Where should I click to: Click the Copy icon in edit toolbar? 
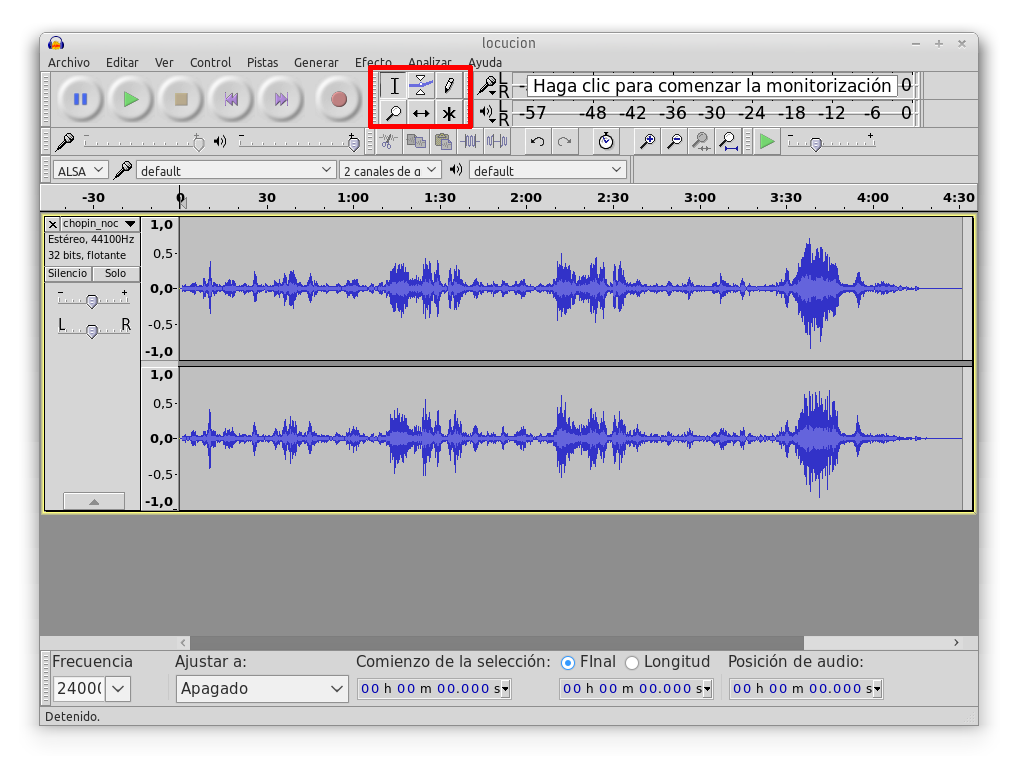click(x=415, y=141)
